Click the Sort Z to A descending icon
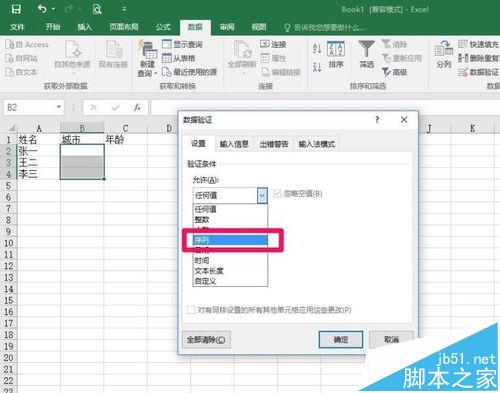Image resolution: width=500 pixels, height=393 pixels. coord(317,67)
